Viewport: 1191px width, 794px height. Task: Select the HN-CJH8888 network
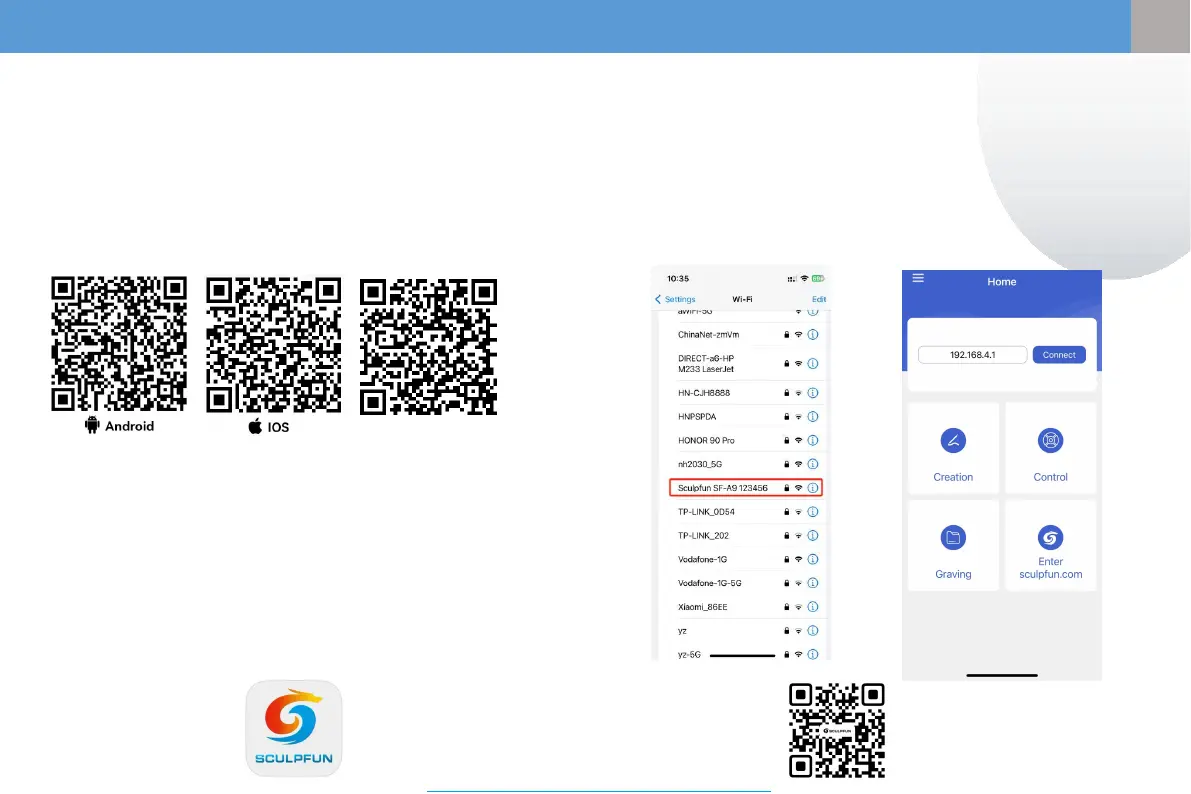[746, 393]
